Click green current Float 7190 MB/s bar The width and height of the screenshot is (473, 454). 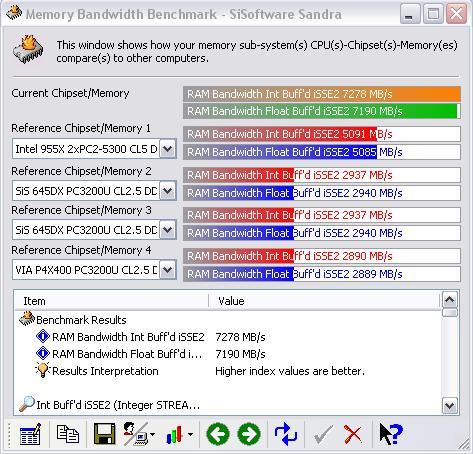322,111
